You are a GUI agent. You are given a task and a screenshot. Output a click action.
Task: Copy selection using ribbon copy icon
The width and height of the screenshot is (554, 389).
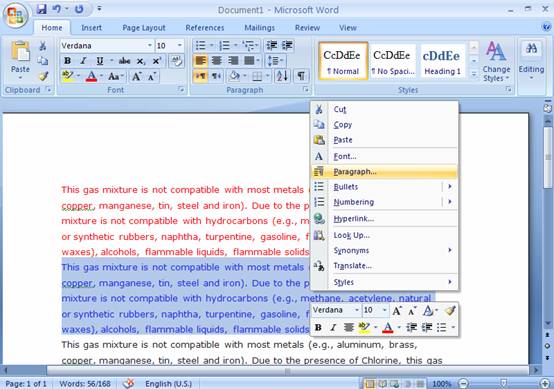[x=42, y=61]
